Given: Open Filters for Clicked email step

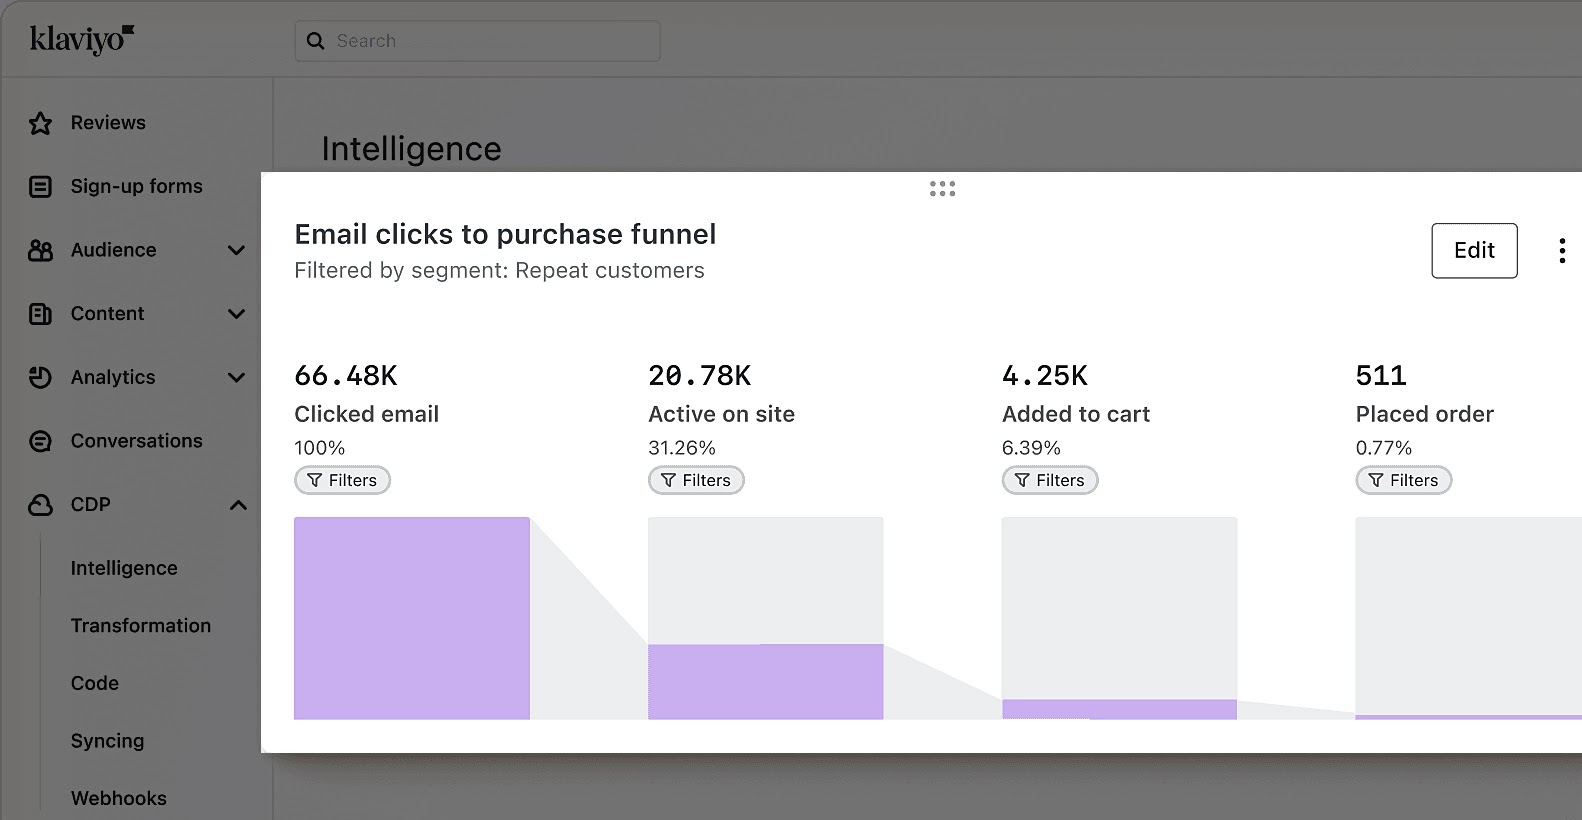Looking at the screenshot, I should pos(342,480).
